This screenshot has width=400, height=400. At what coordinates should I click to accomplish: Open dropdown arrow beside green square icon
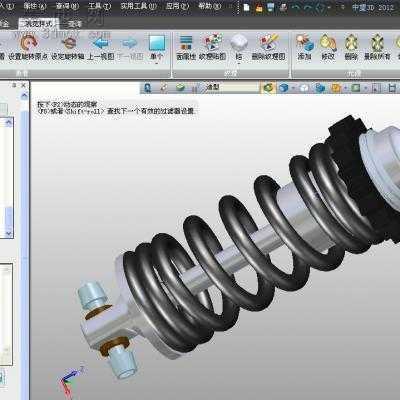coord(365,88)
